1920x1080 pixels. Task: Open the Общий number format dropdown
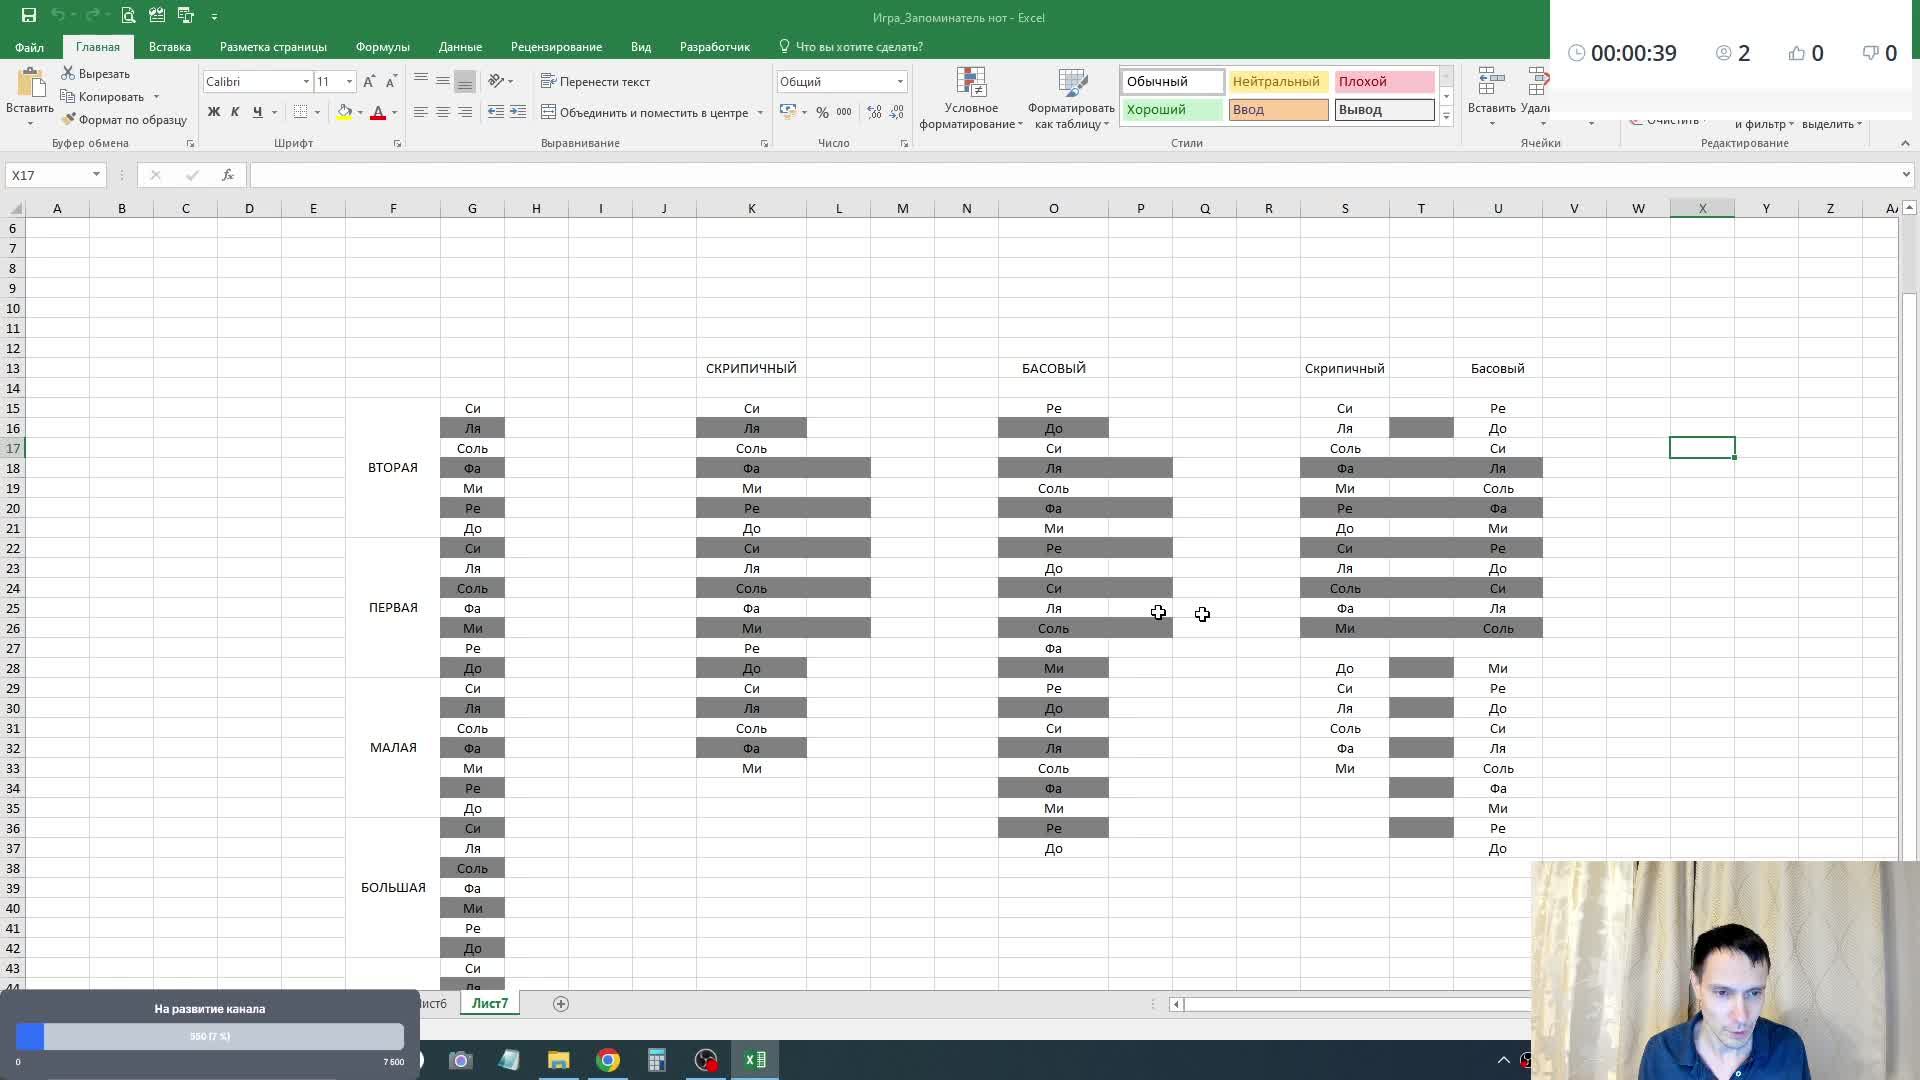point(900,82)
